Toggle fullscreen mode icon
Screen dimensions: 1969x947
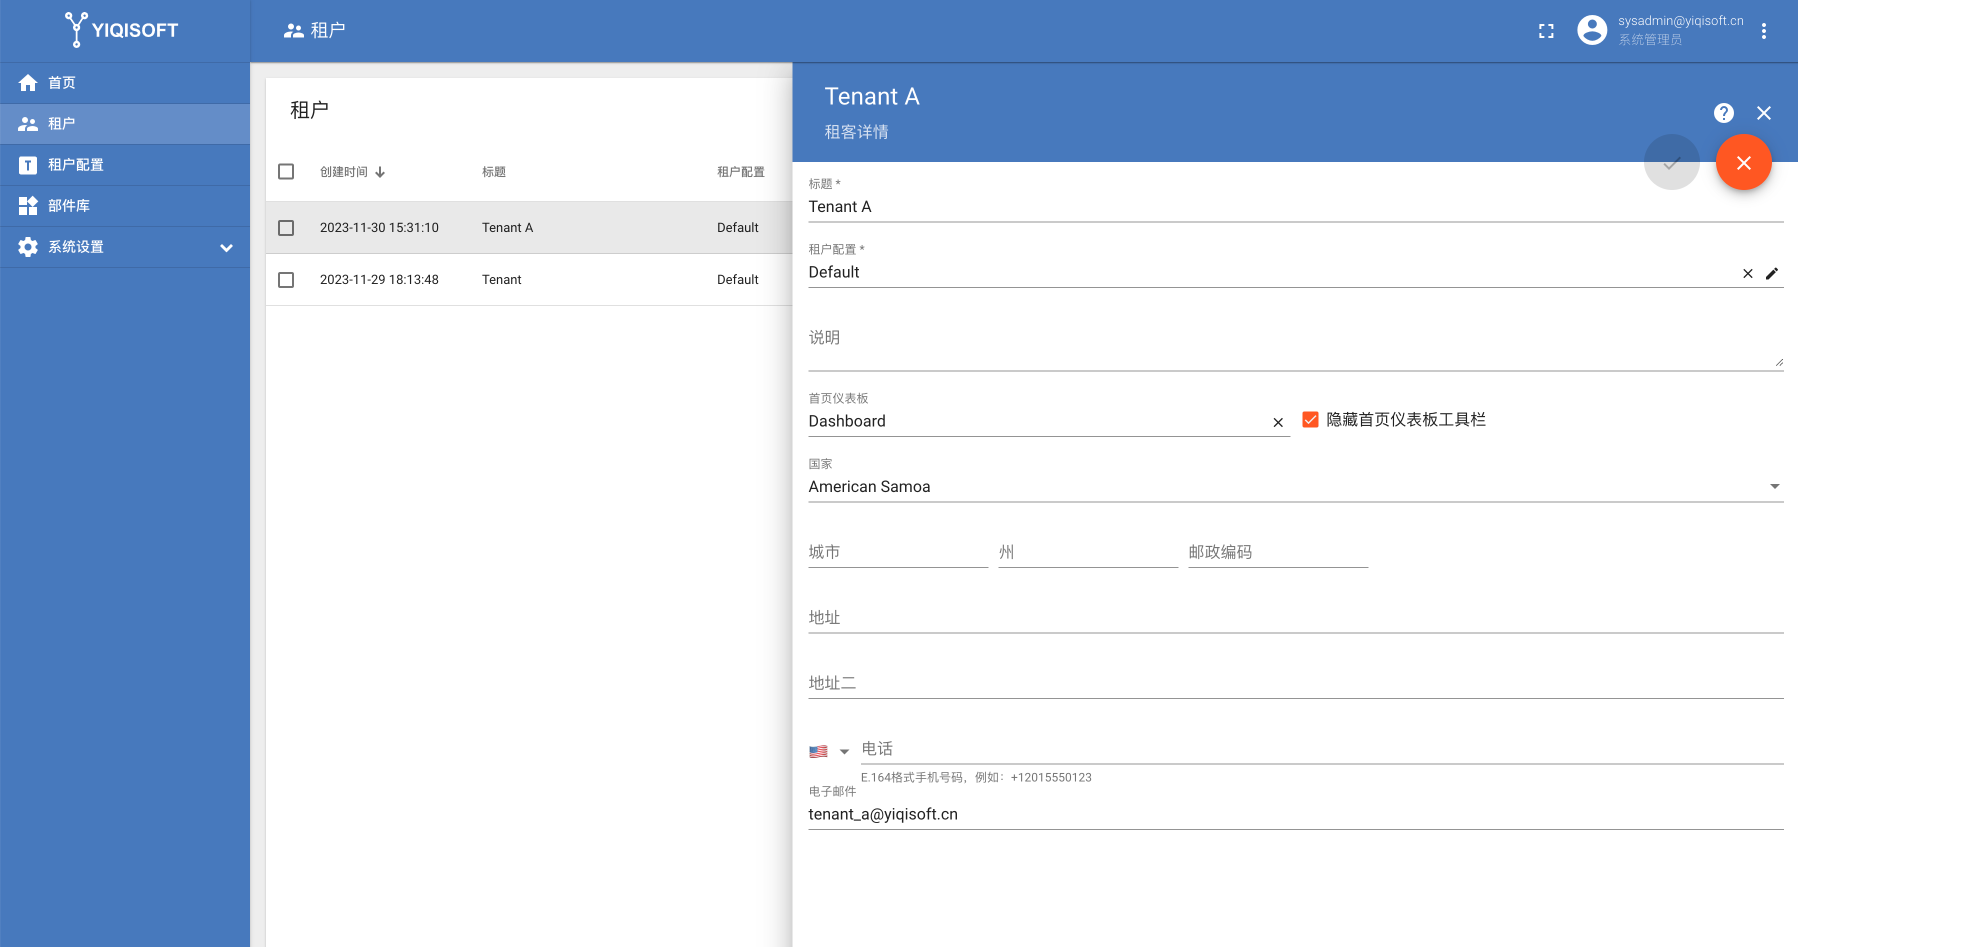tap(1546, 31)
